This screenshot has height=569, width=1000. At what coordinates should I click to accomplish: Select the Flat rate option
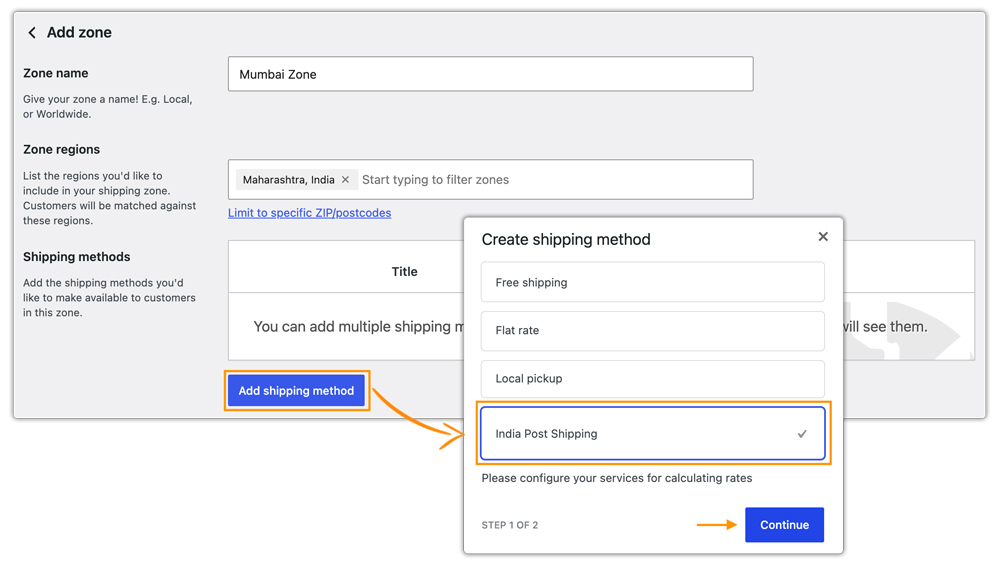pos(652,330)
